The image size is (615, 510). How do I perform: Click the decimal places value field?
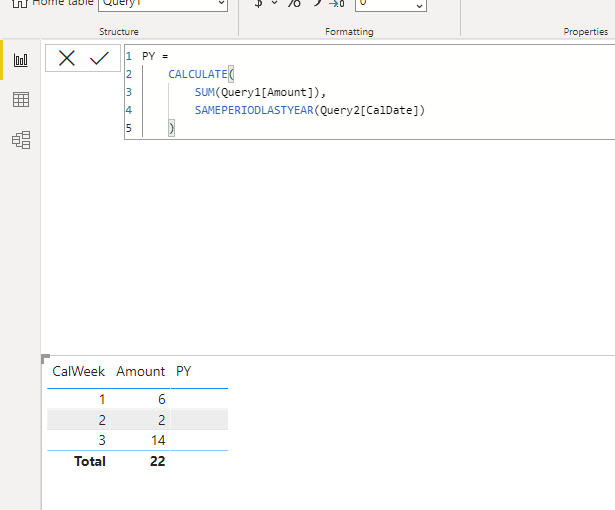tap(391, 4)
